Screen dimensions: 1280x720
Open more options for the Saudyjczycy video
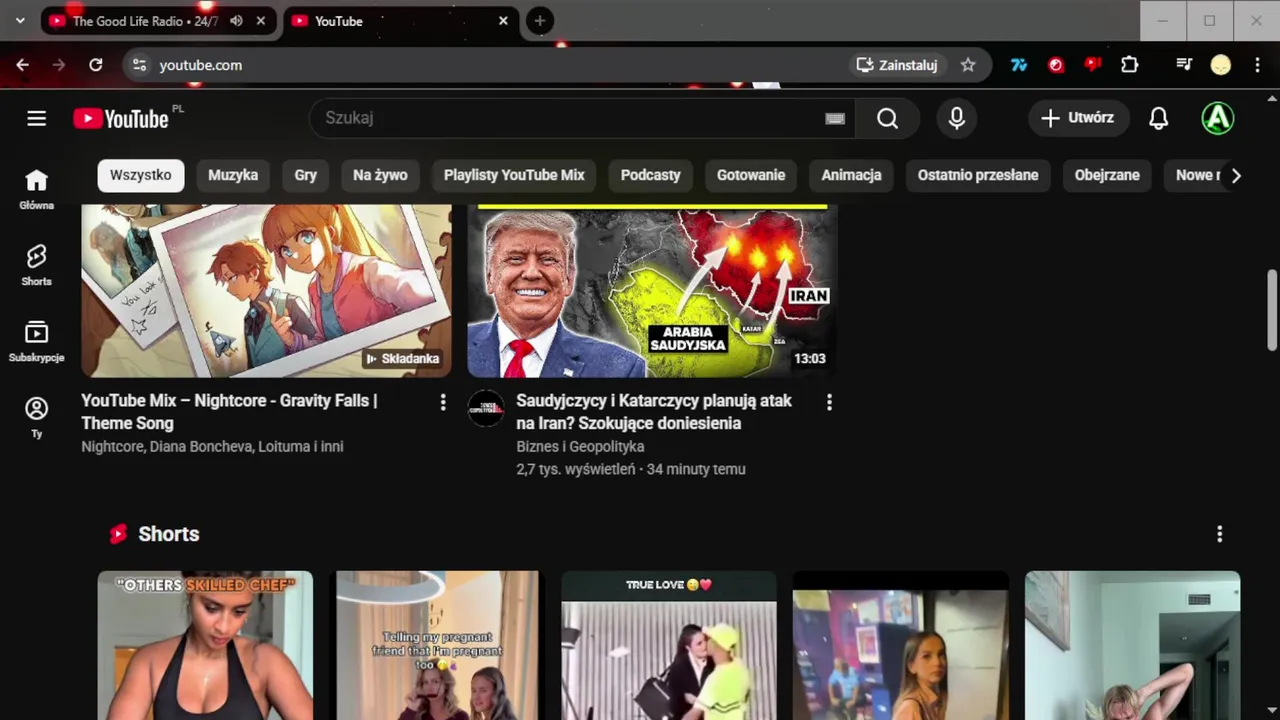(829, 402)
